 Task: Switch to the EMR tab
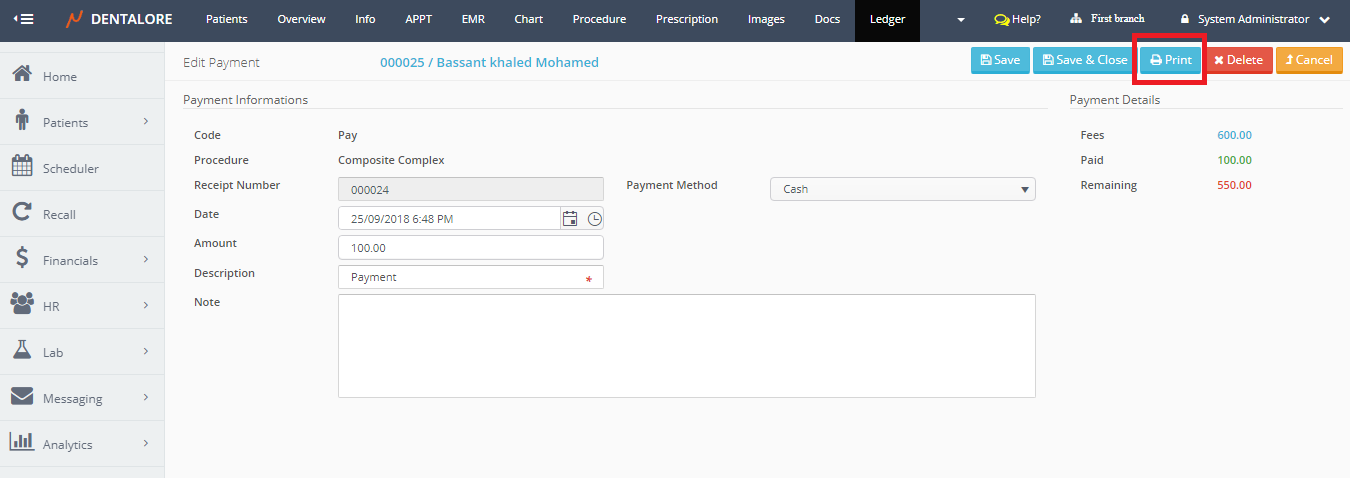(x=473, y=19)
